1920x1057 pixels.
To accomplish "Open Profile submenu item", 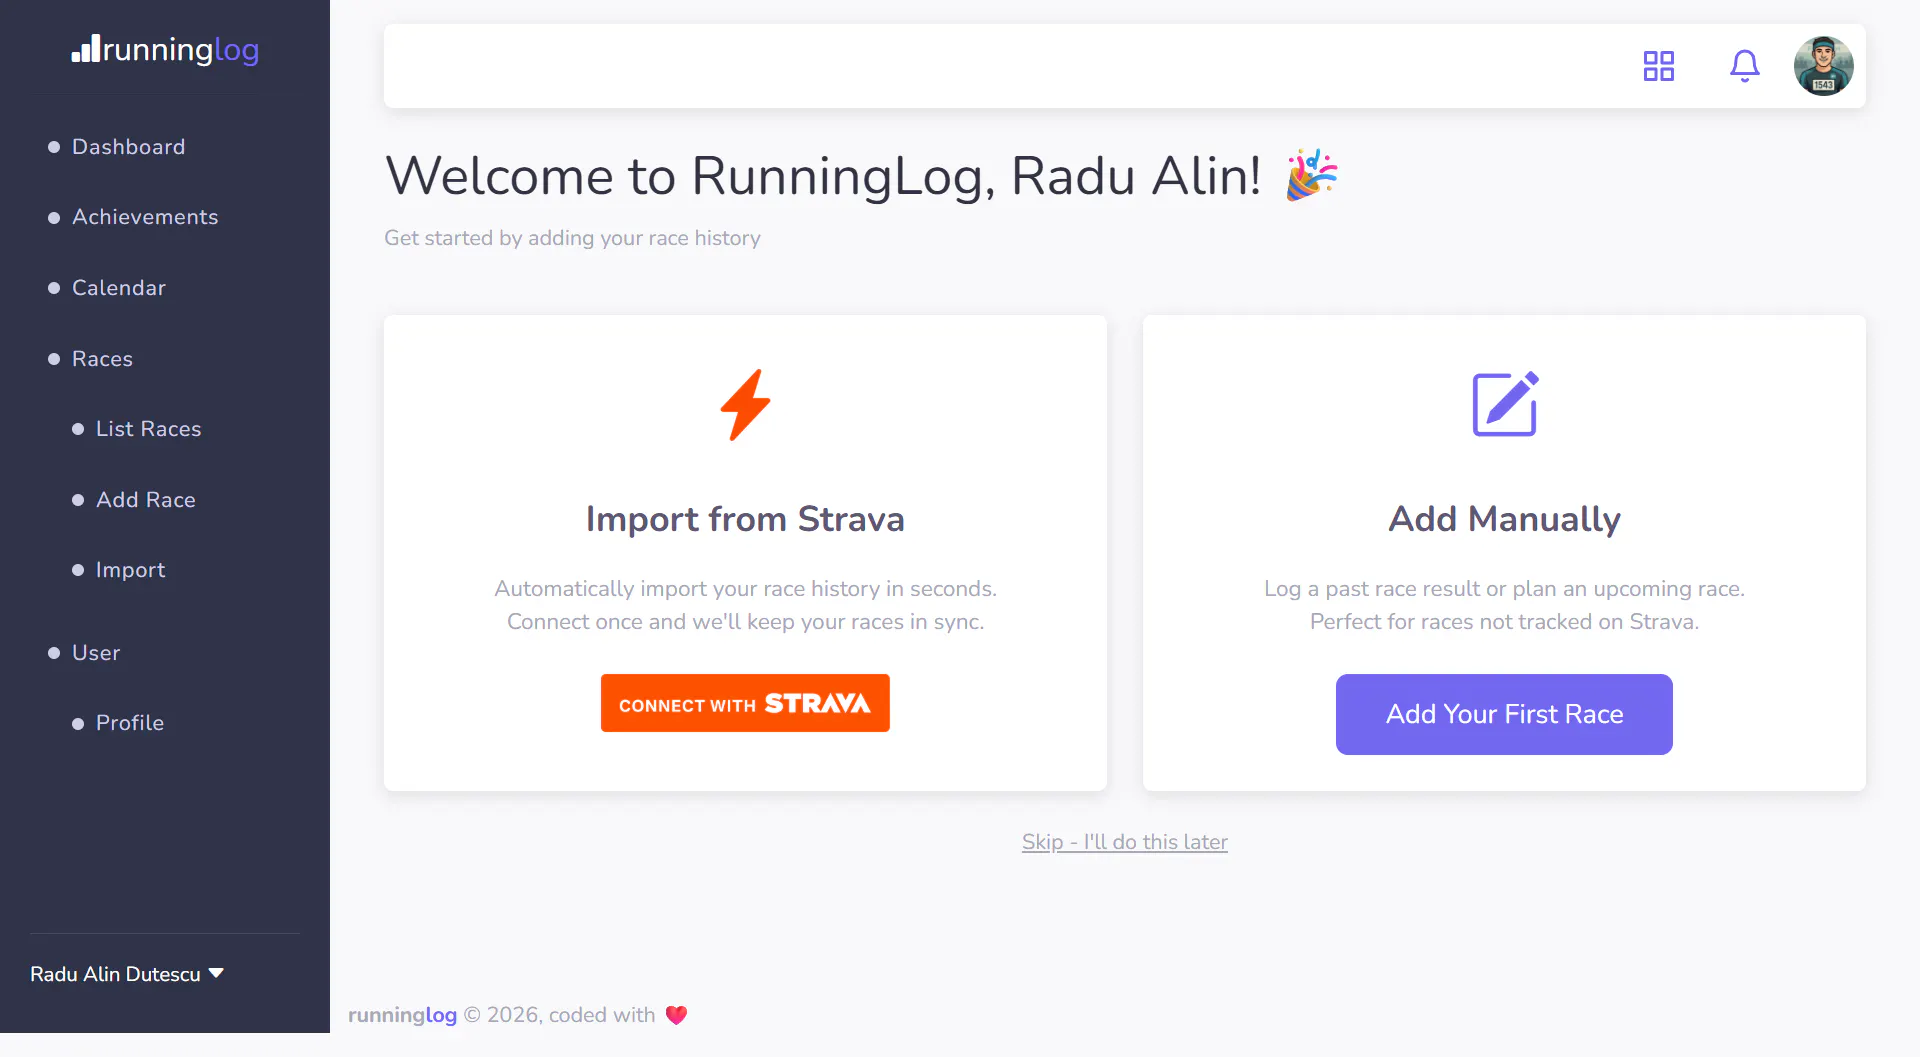I will click(129, 723).
